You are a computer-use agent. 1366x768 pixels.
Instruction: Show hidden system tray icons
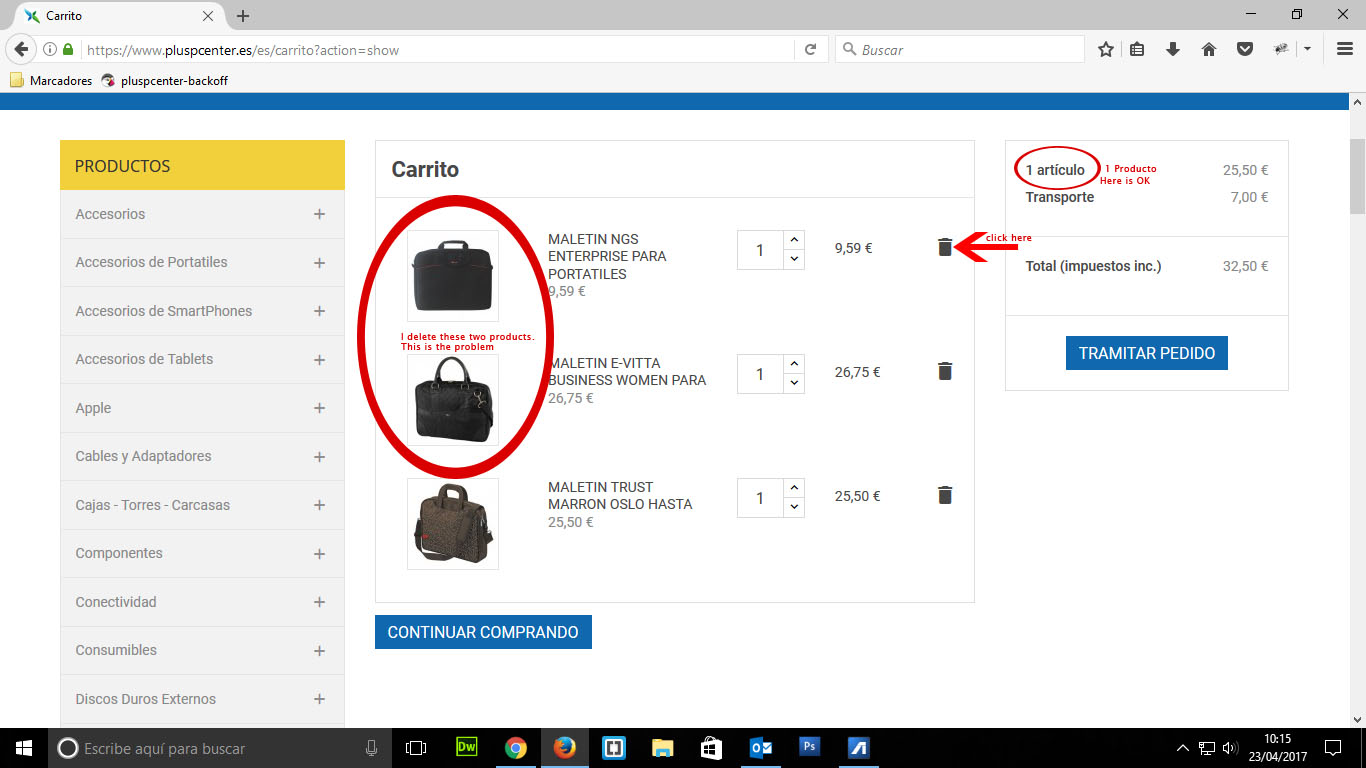(1182, 748)
